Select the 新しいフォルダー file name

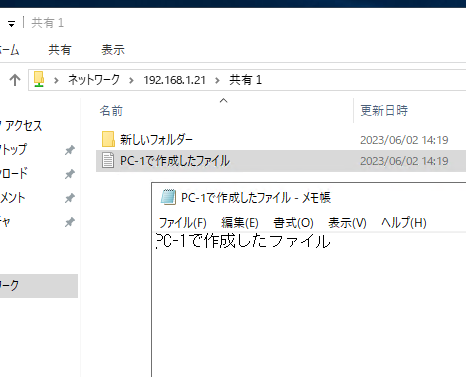point(156,139)
